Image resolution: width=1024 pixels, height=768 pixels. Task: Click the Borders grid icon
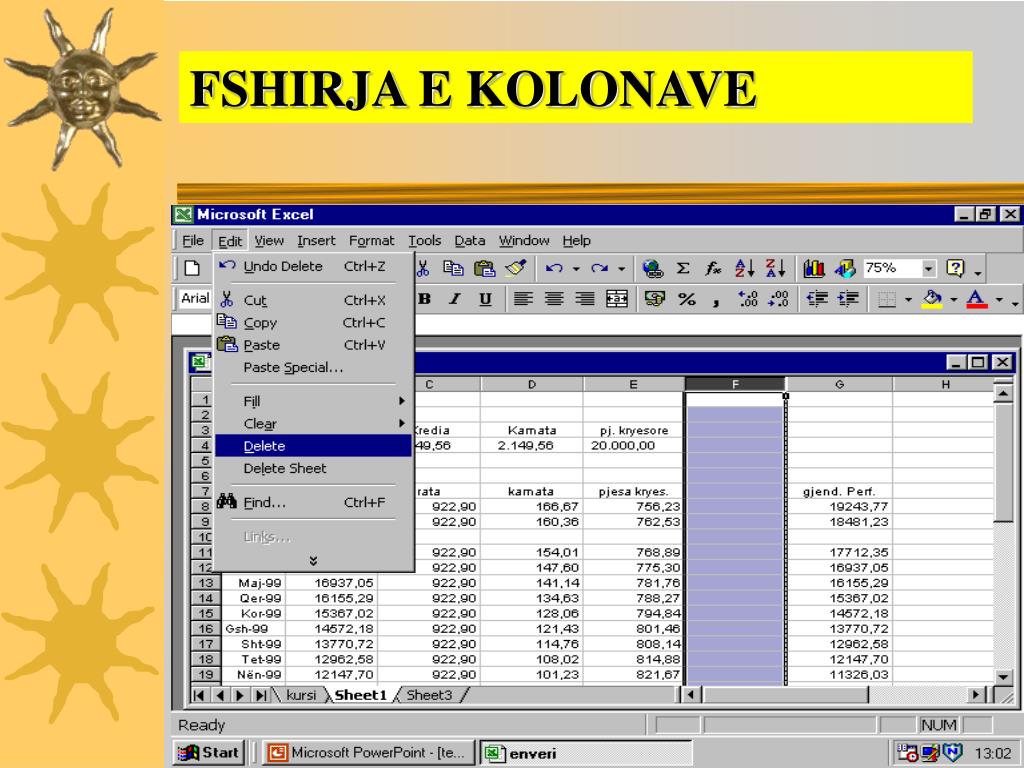tap(887, 299)
